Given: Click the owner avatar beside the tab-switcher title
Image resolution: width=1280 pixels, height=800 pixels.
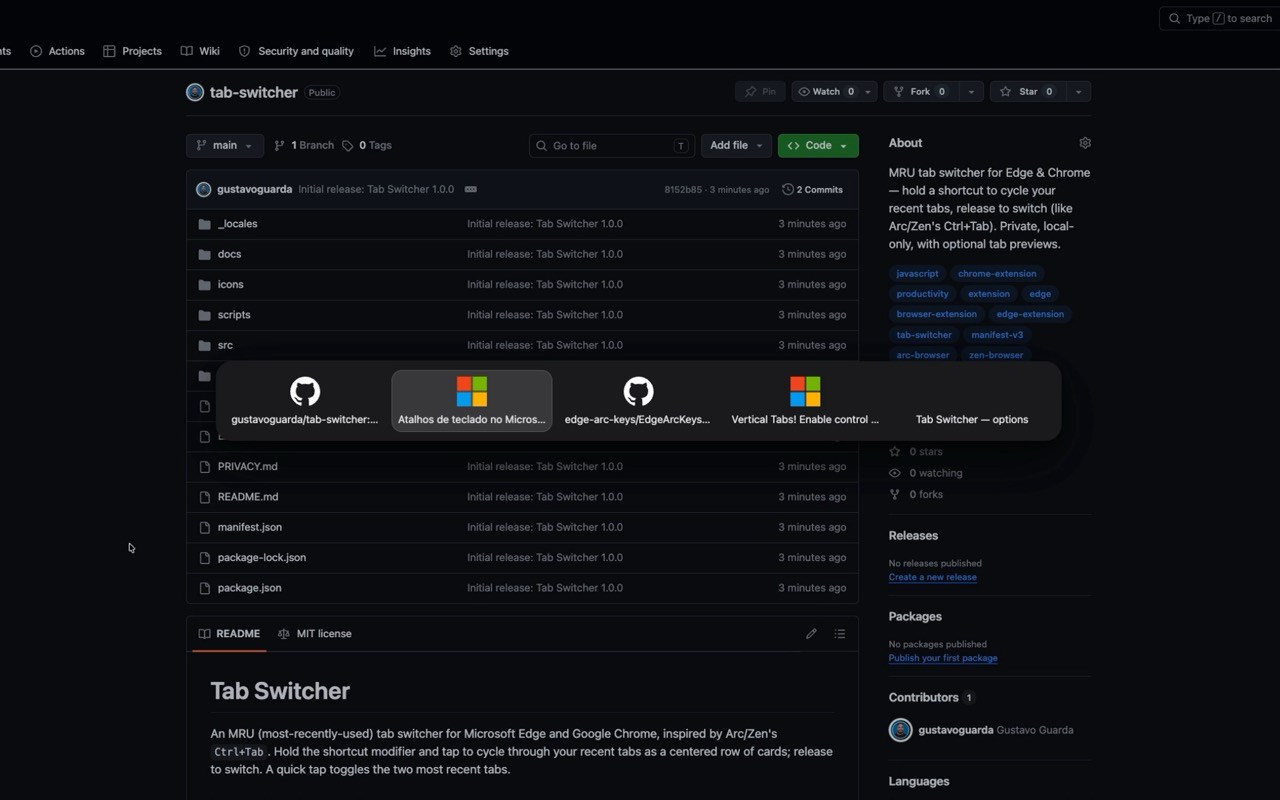Looking at the screenshot, I should pos(195,92).
